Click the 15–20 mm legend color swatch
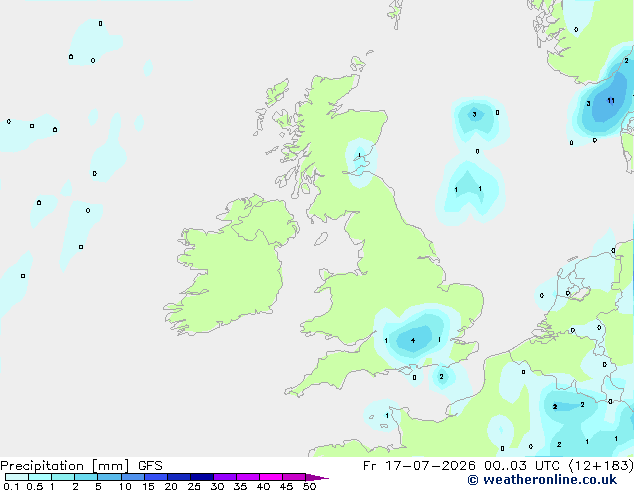The width and height of the screenshot is (634, 490). click(x=156, y=477)
